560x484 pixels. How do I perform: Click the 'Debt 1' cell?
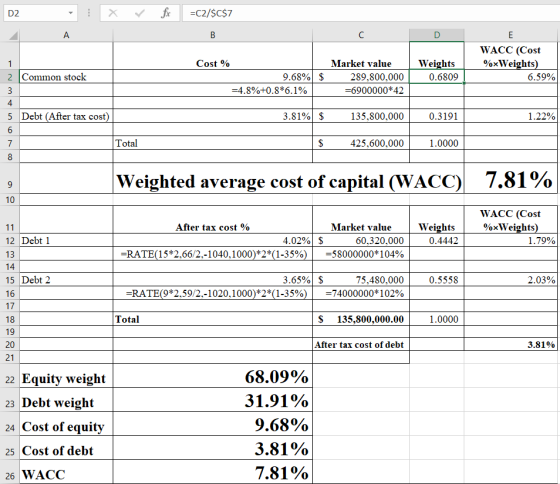(x=66, y=240)
